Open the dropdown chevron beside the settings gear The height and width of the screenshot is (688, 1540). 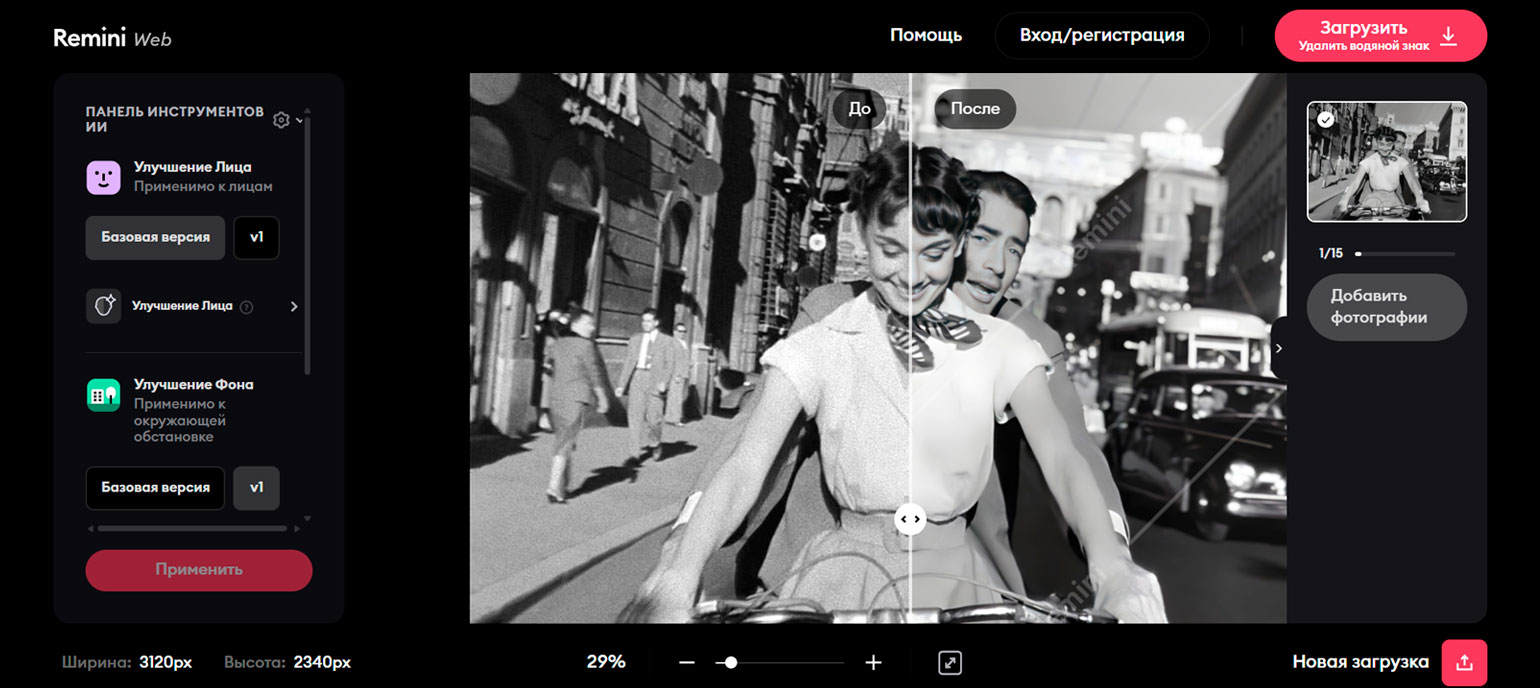299,120
